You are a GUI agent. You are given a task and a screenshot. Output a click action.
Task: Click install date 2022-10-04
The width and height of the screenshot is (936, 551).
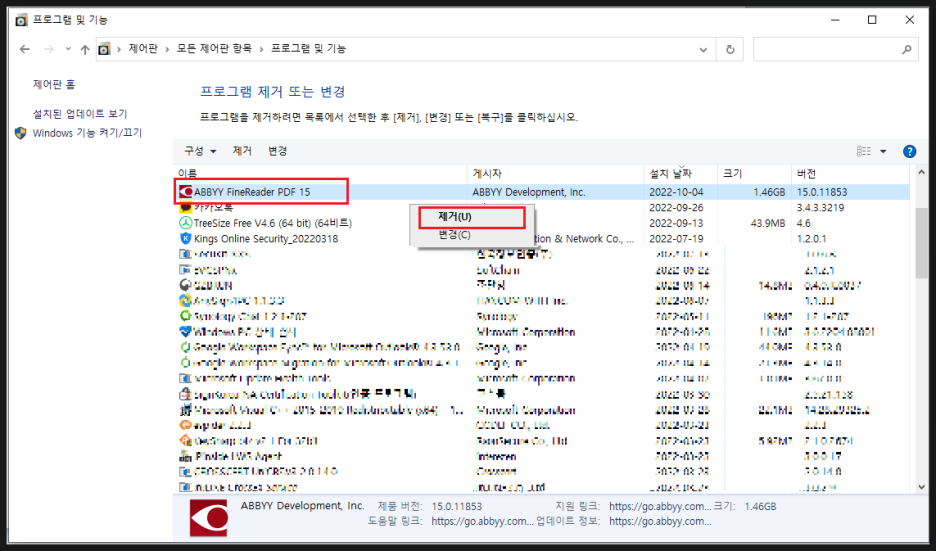[x=676, y=192]
